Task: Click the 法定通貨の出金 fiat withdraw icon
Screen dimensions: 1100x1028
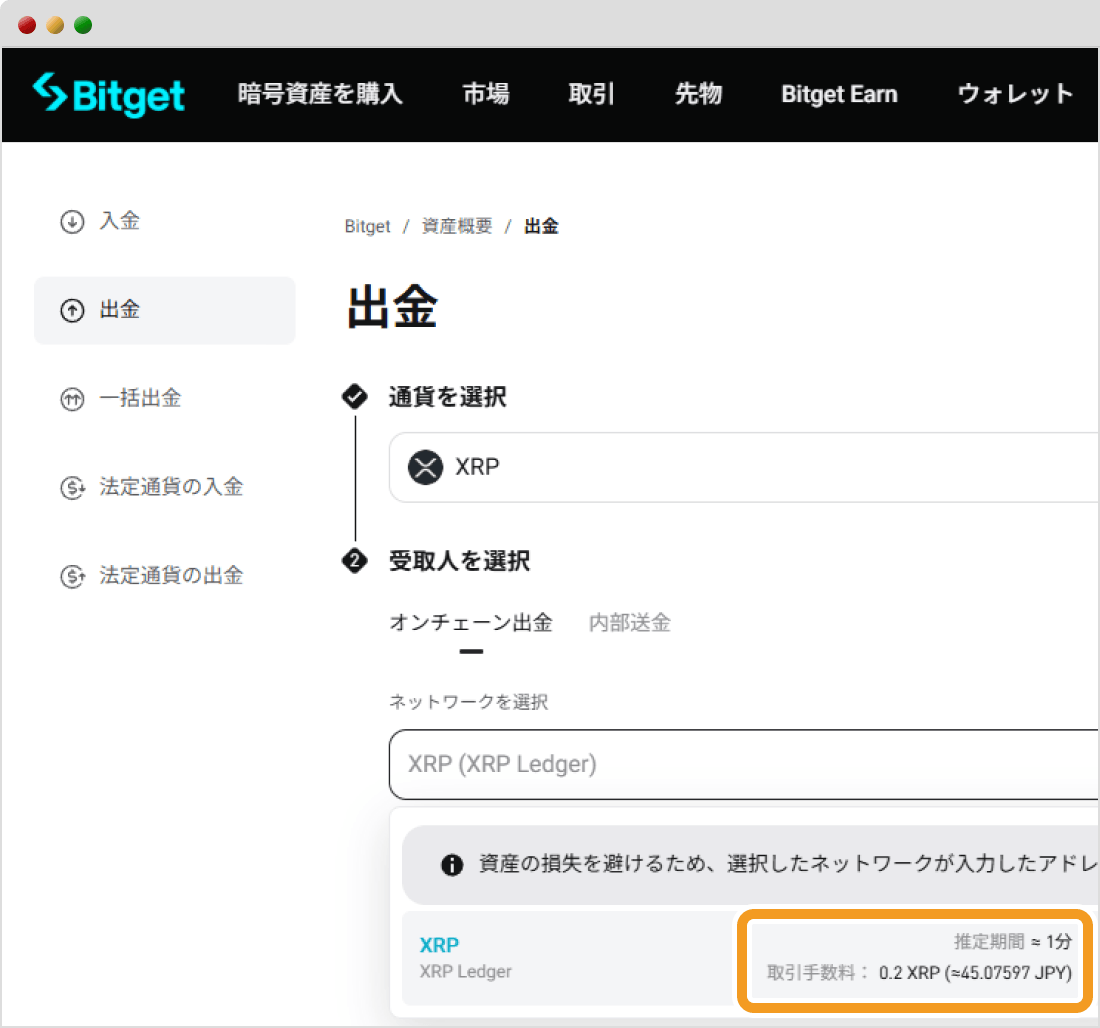Action: tap(72, 577)
